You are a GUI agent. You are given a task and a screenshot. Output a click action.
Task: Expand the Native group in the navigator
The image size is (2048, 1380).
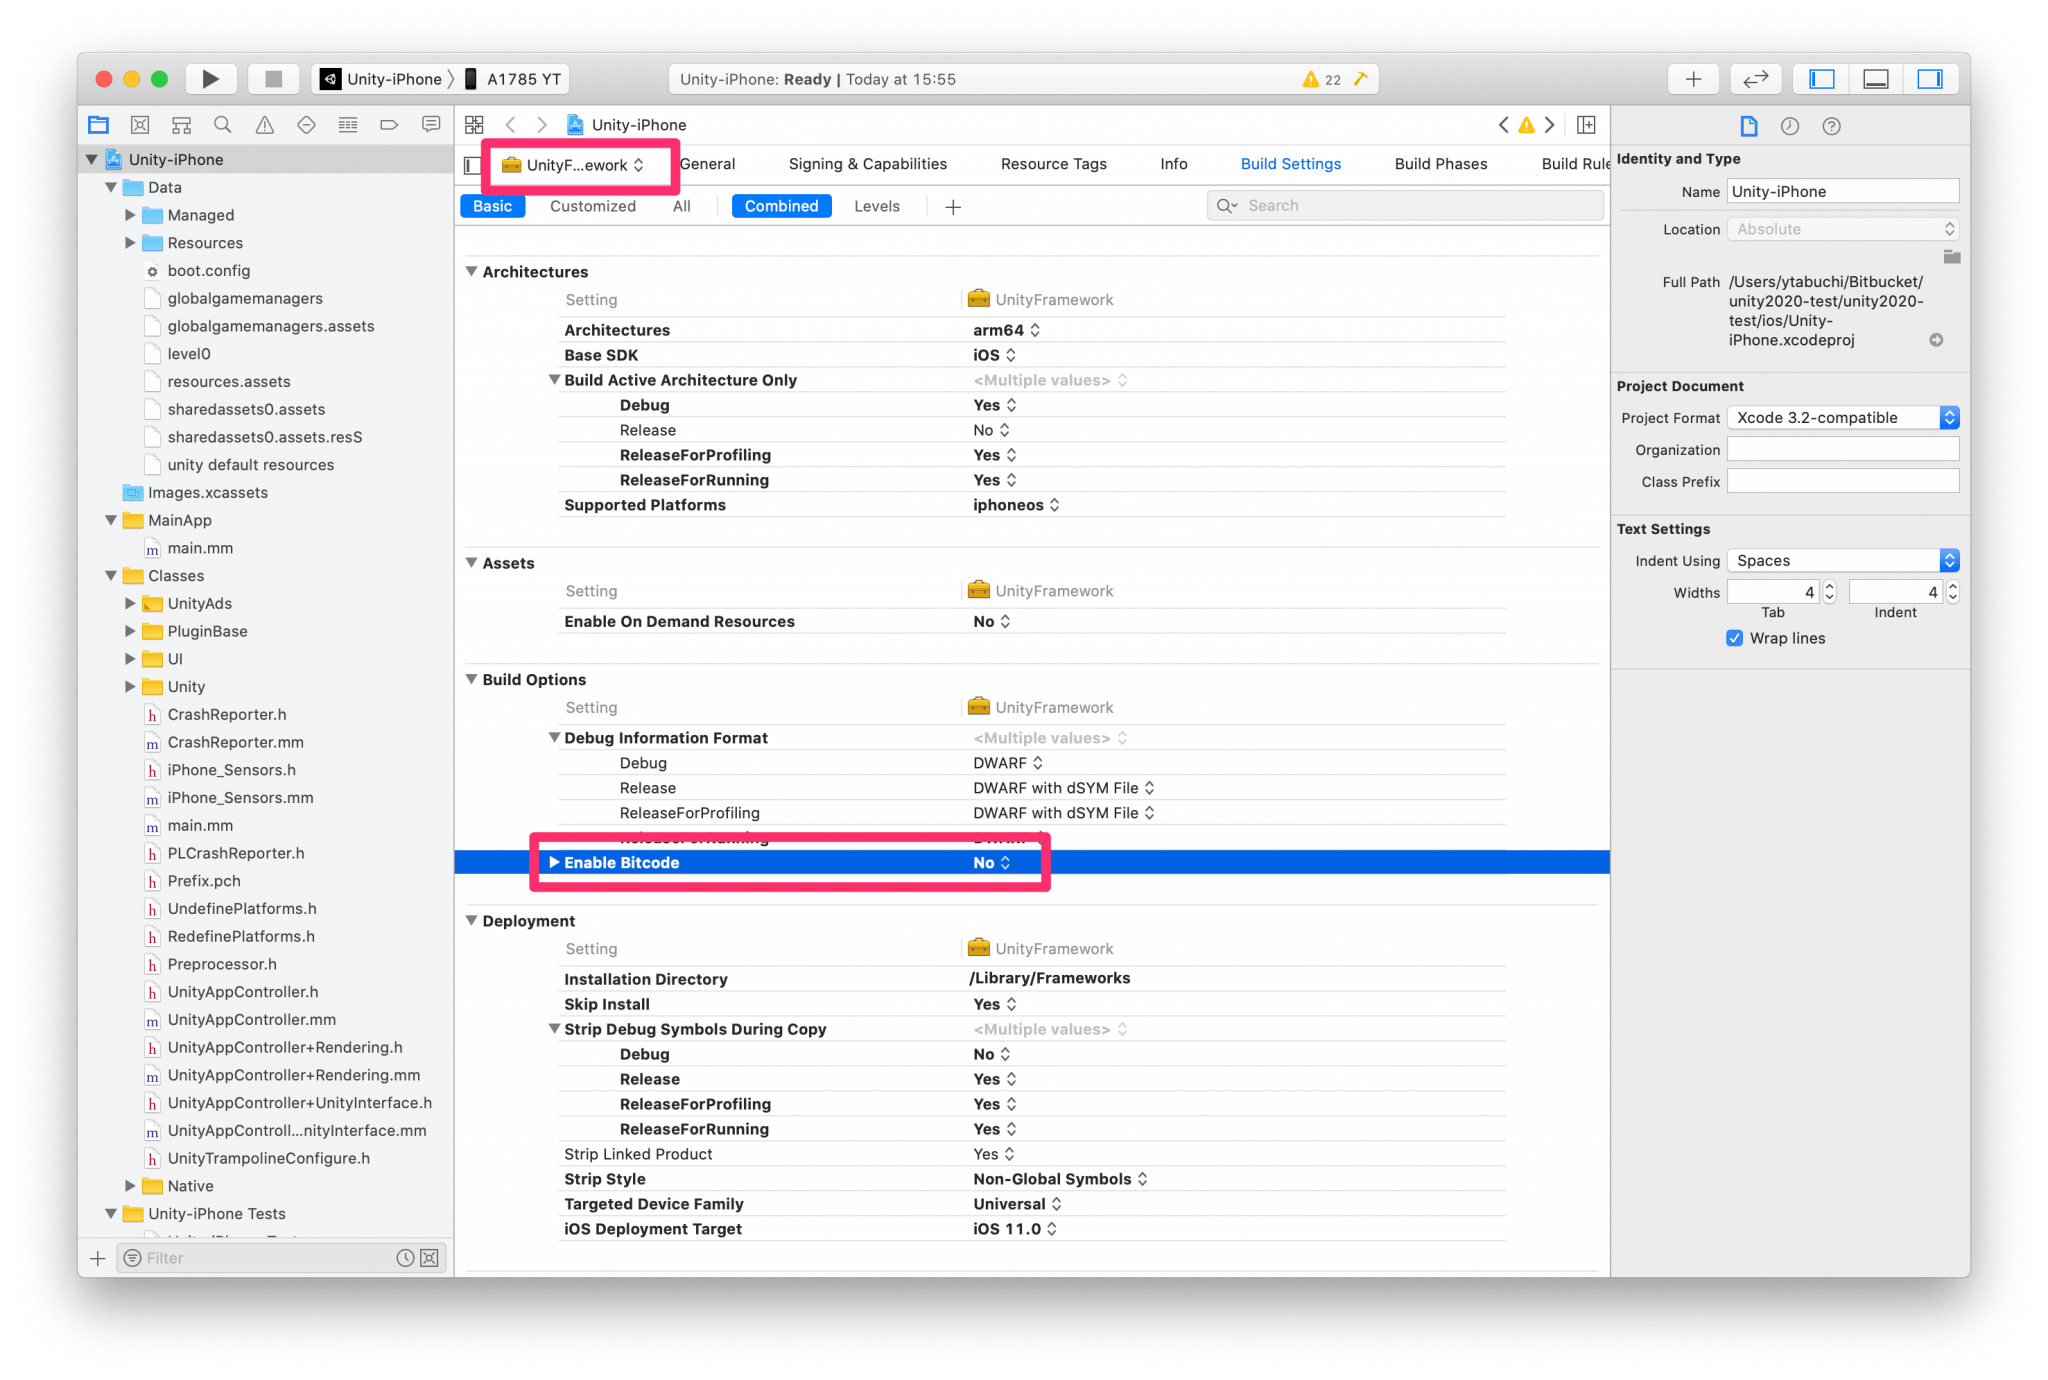[131, 1185]
